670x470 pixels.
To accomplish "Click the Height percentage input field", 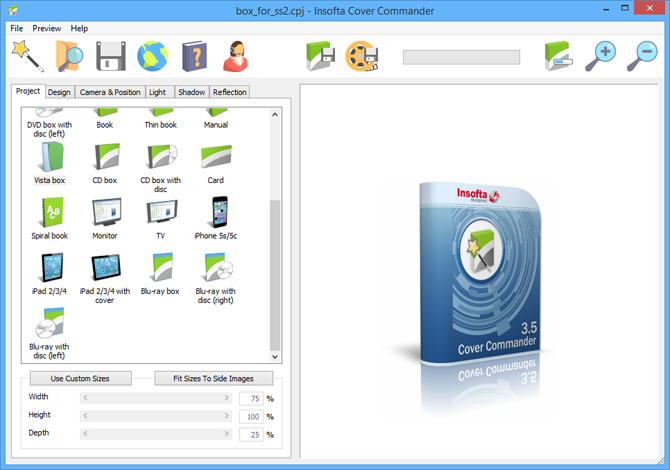I will pos(250,416).
